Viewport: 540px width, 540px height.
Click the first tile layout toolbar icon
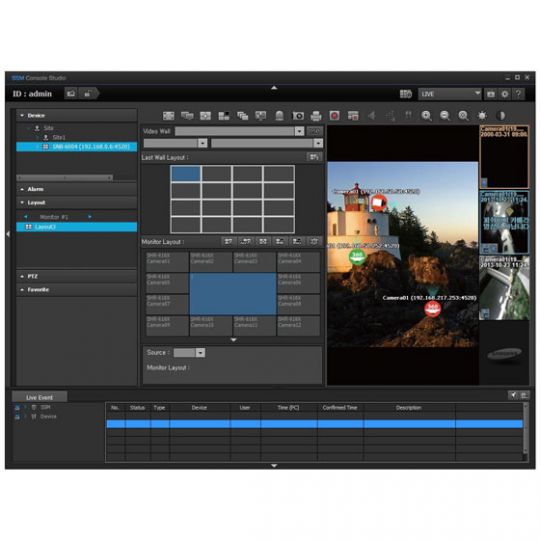pos(168,116)
